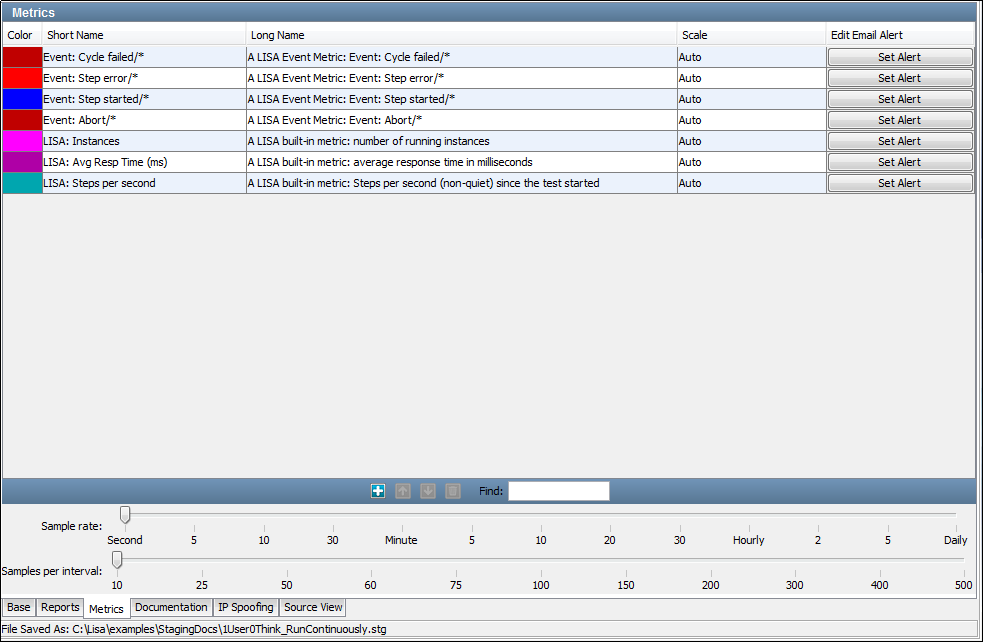Open the Reports tab
This screenshot has height=642, width=983.
point(59,607)
